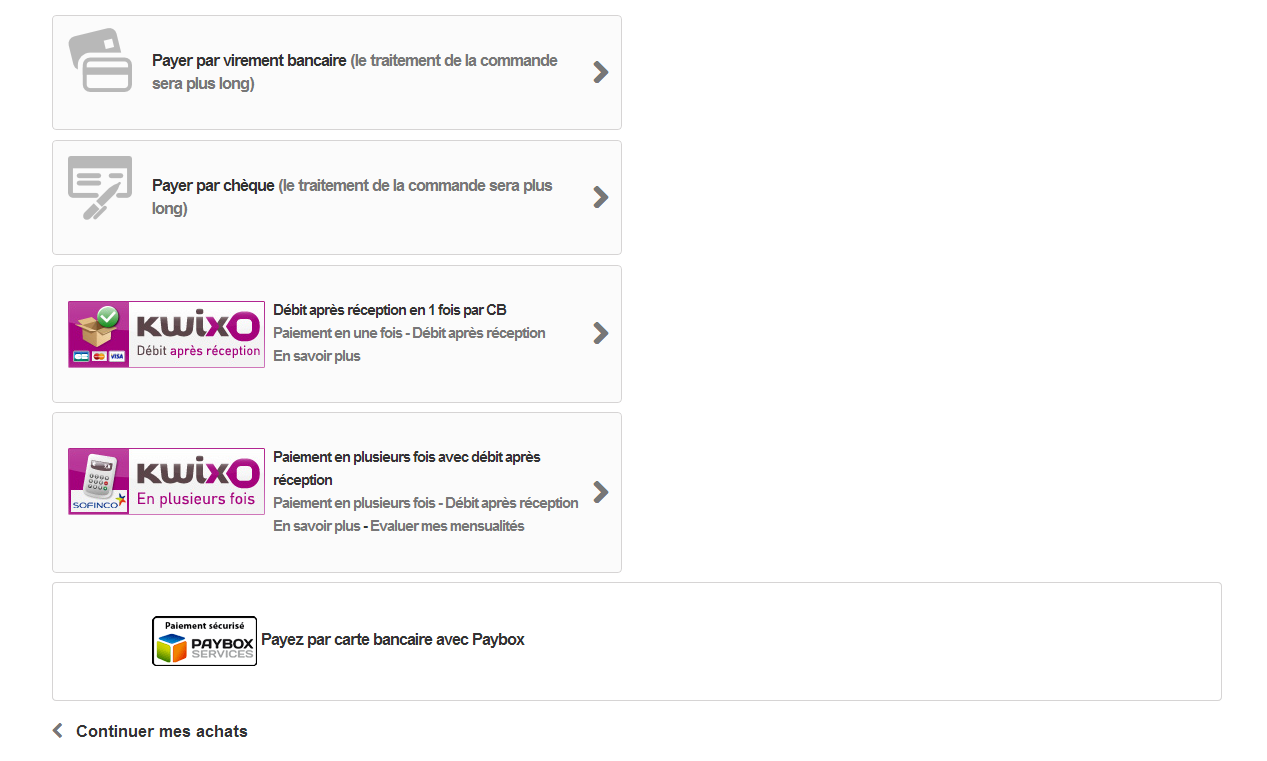Select Payer par virement bancaire
The height and width of the screenshot is (761, 1267).
(249, 60)
